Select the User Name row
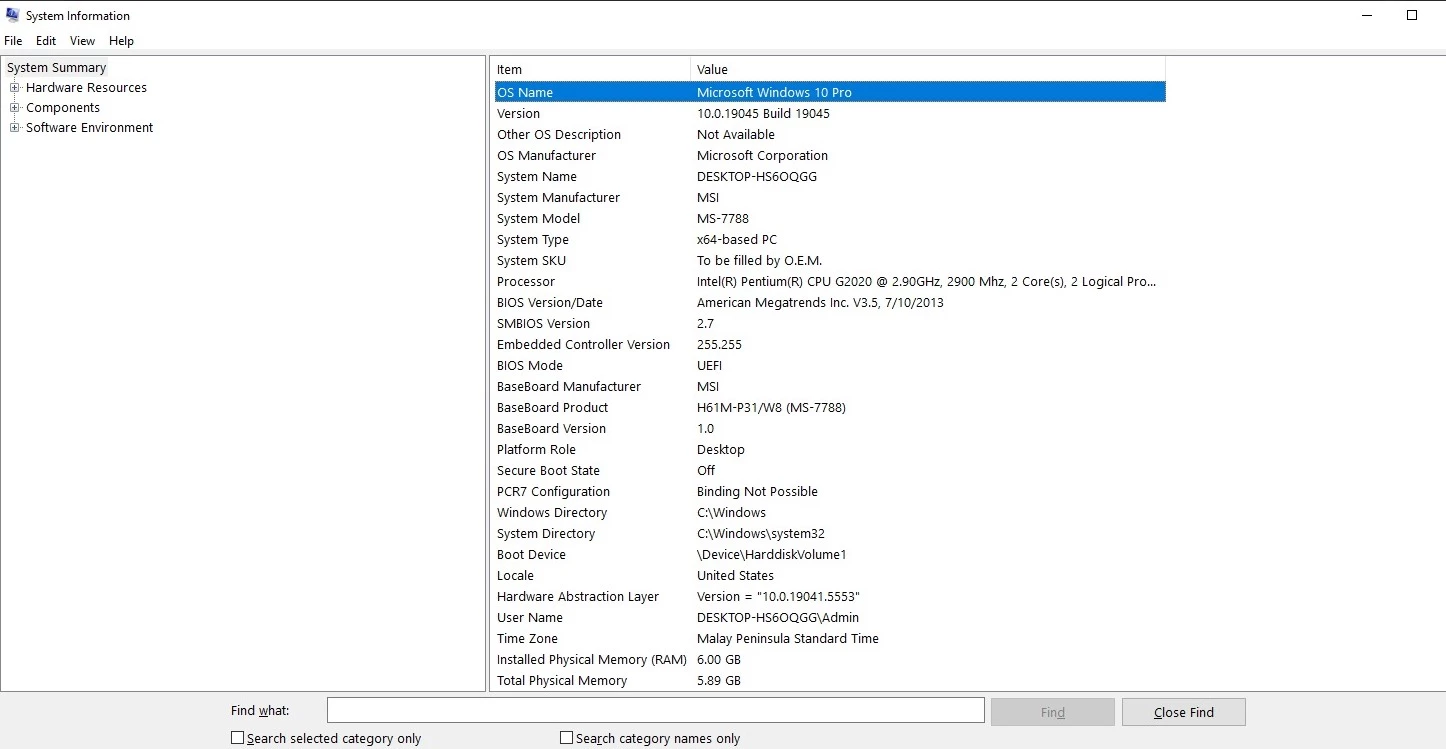The height and width of the screenshot is (749, 1446). click(x=829, y=617)
